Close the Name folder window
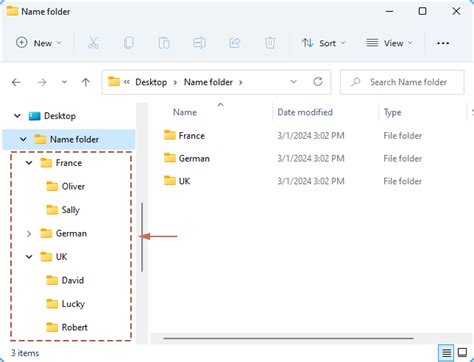The width and height of the screenshot is (474, 362). click(456, 11)
